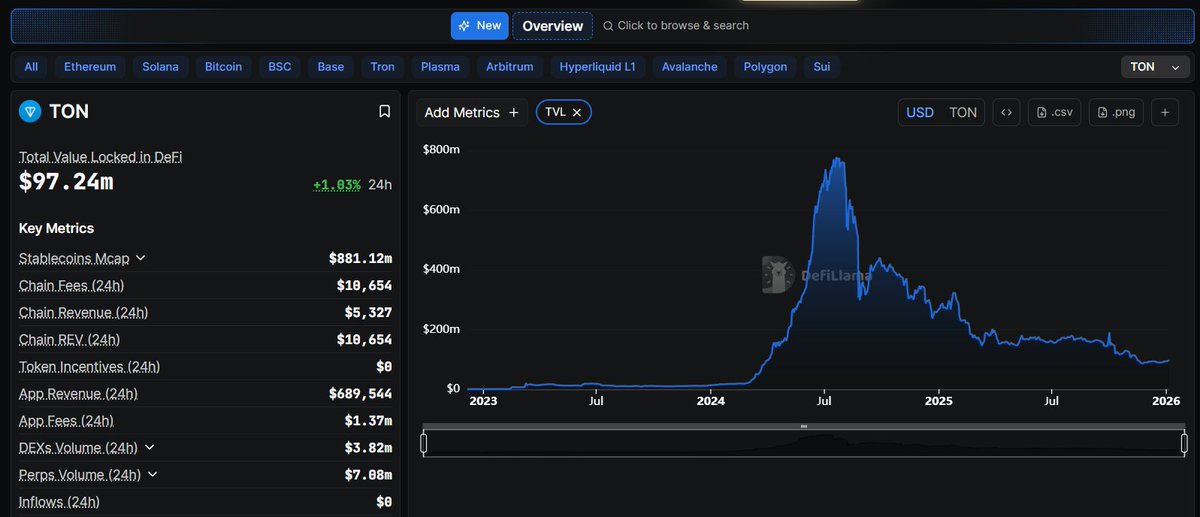This screenshot has width=1200, height=517.
Task: Click the plus icon right of .png
Action: [1165, 112]
